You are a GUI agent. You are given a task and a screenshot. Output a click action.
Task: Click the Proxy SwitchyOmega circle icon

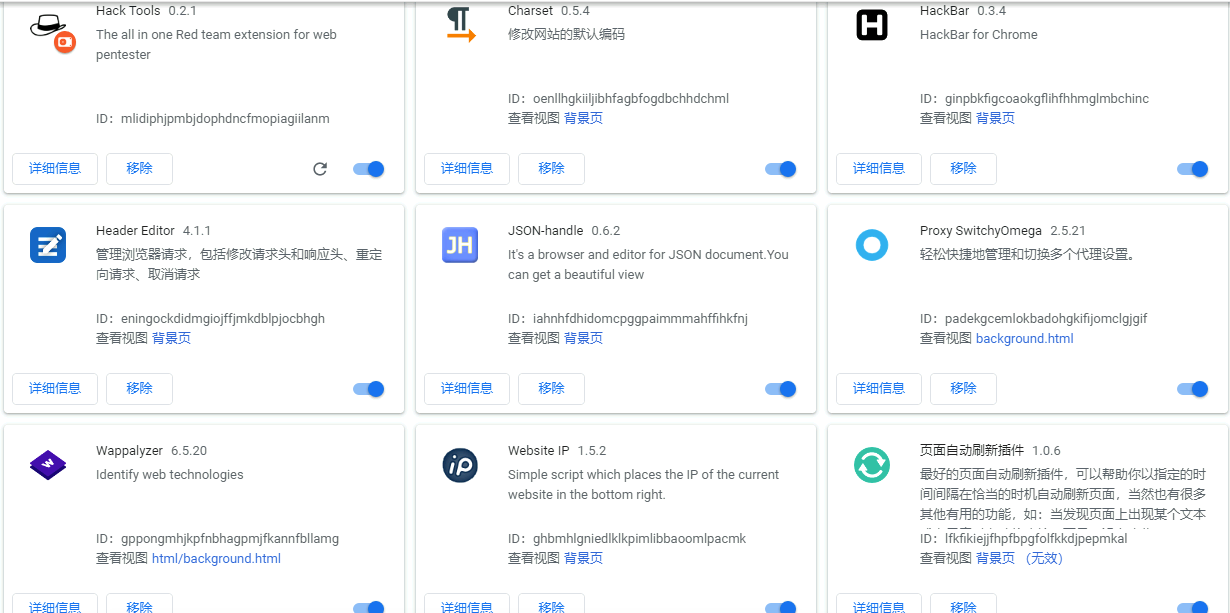(872, 245)
